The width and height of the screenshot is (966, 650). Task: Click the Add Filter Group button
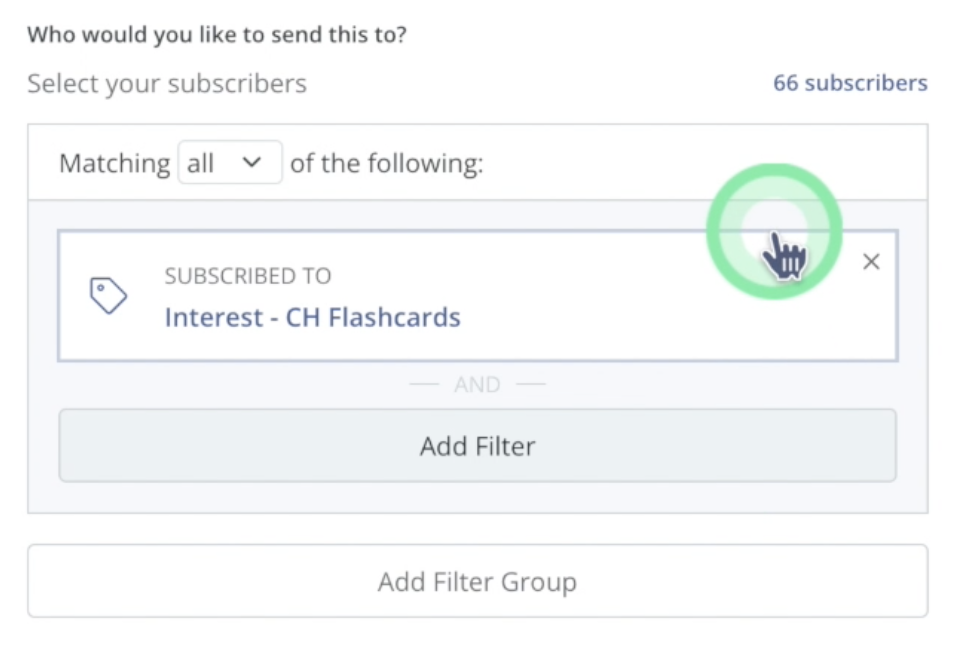coord(477,581)
